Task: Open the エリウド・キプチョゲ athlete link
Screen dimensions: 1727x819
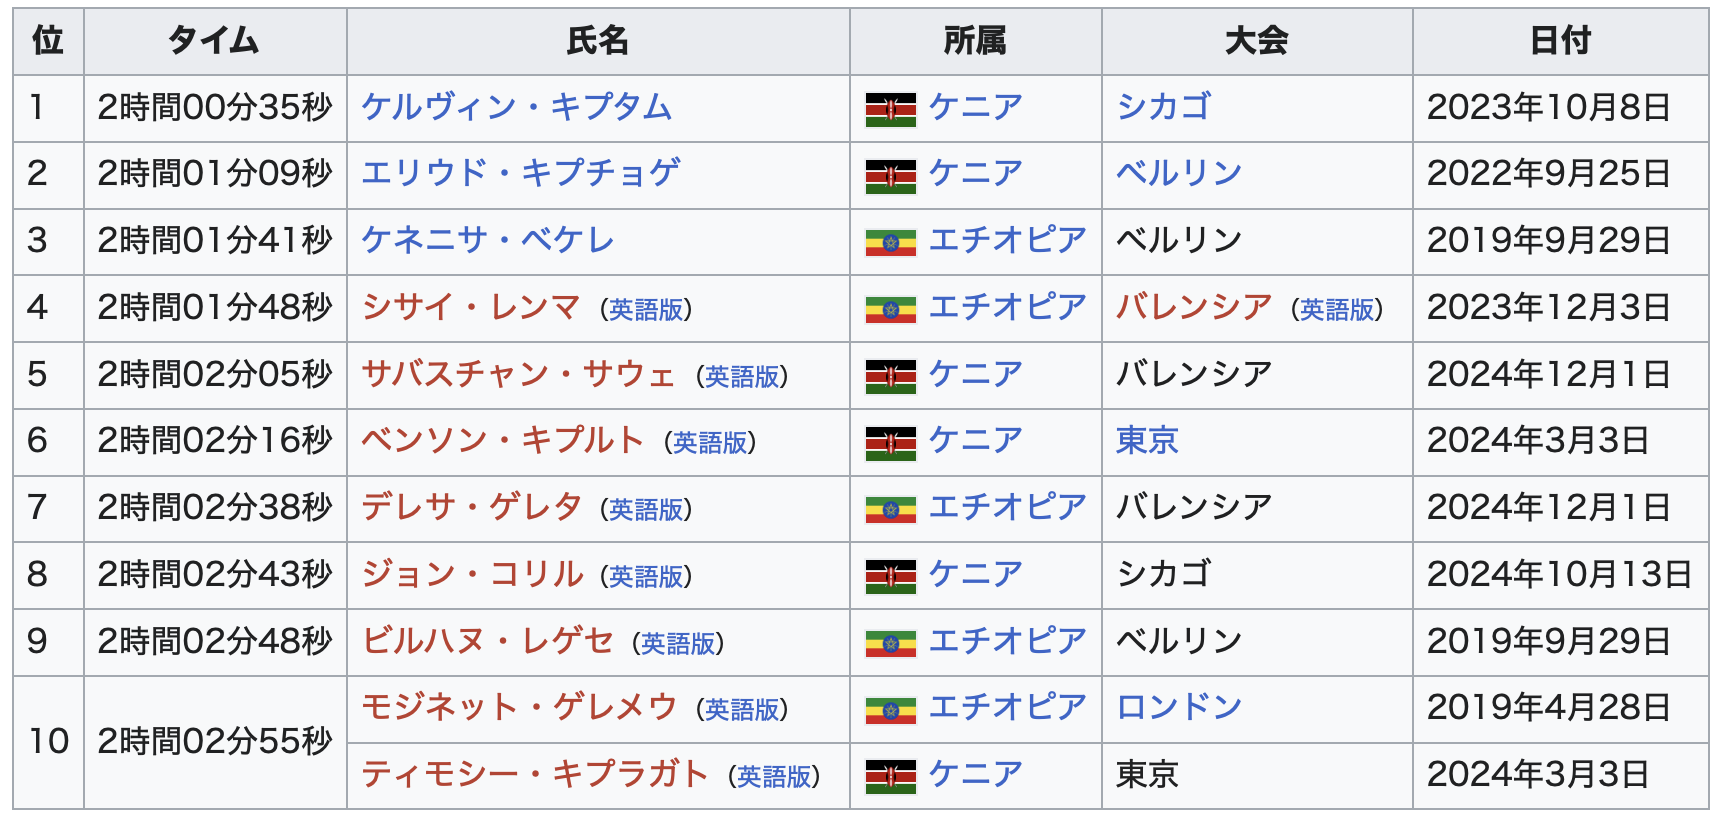Action: pos(520,173)
